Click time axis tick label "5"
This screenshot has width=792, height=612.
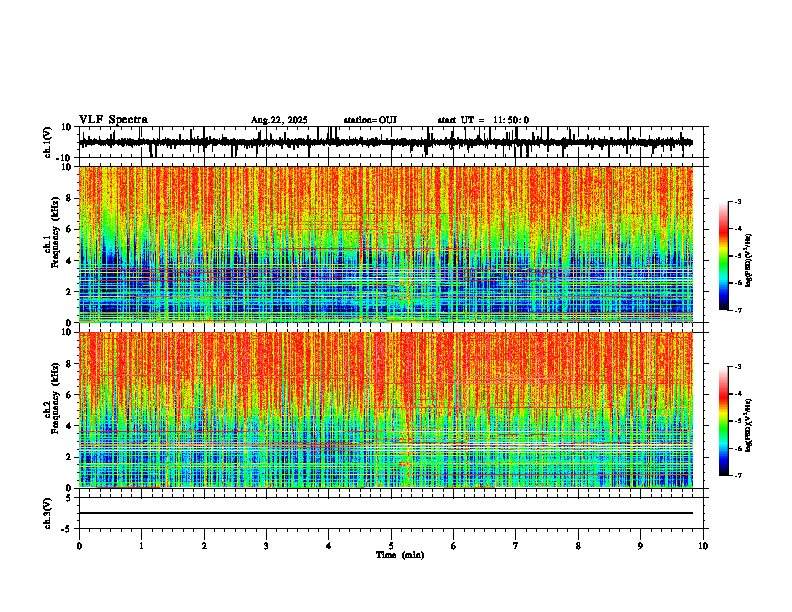pyautogui.click(x=391, y=546)
